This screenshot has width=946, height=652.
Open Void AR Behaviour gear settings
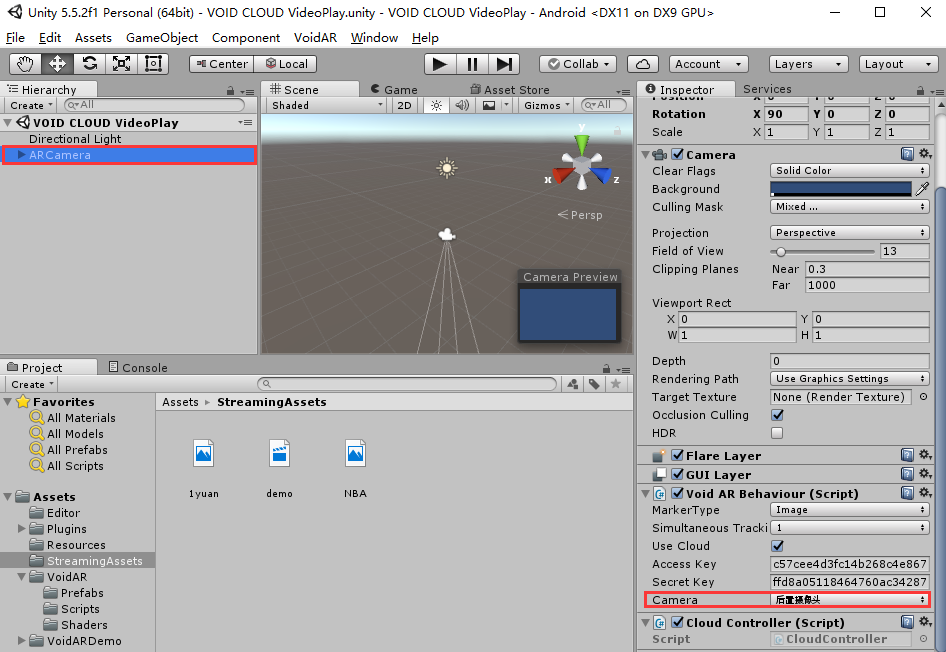tap(925, 493)
